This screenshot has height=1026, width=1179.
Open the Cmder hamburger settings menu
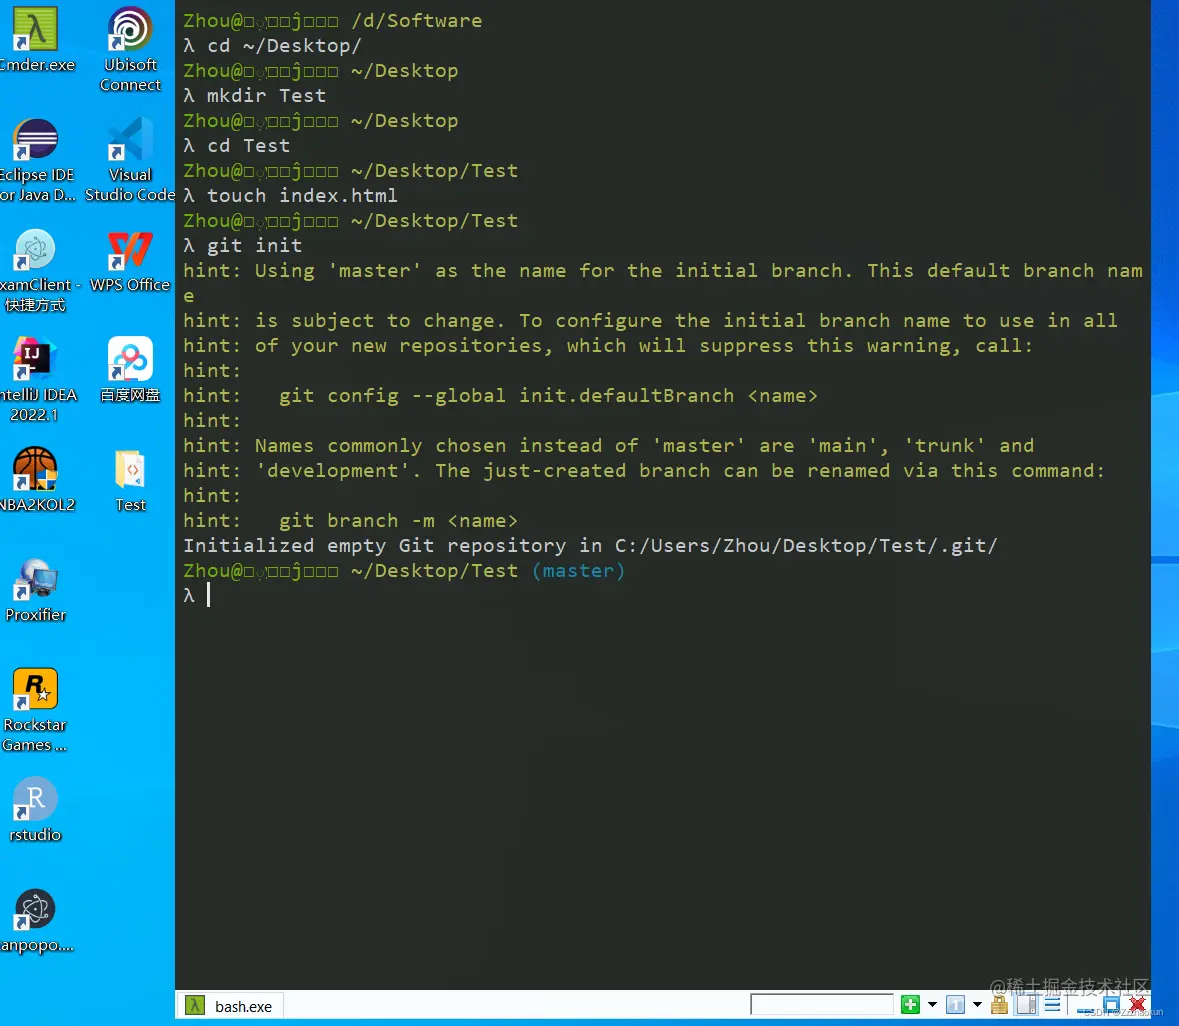coord(1053,1005)
